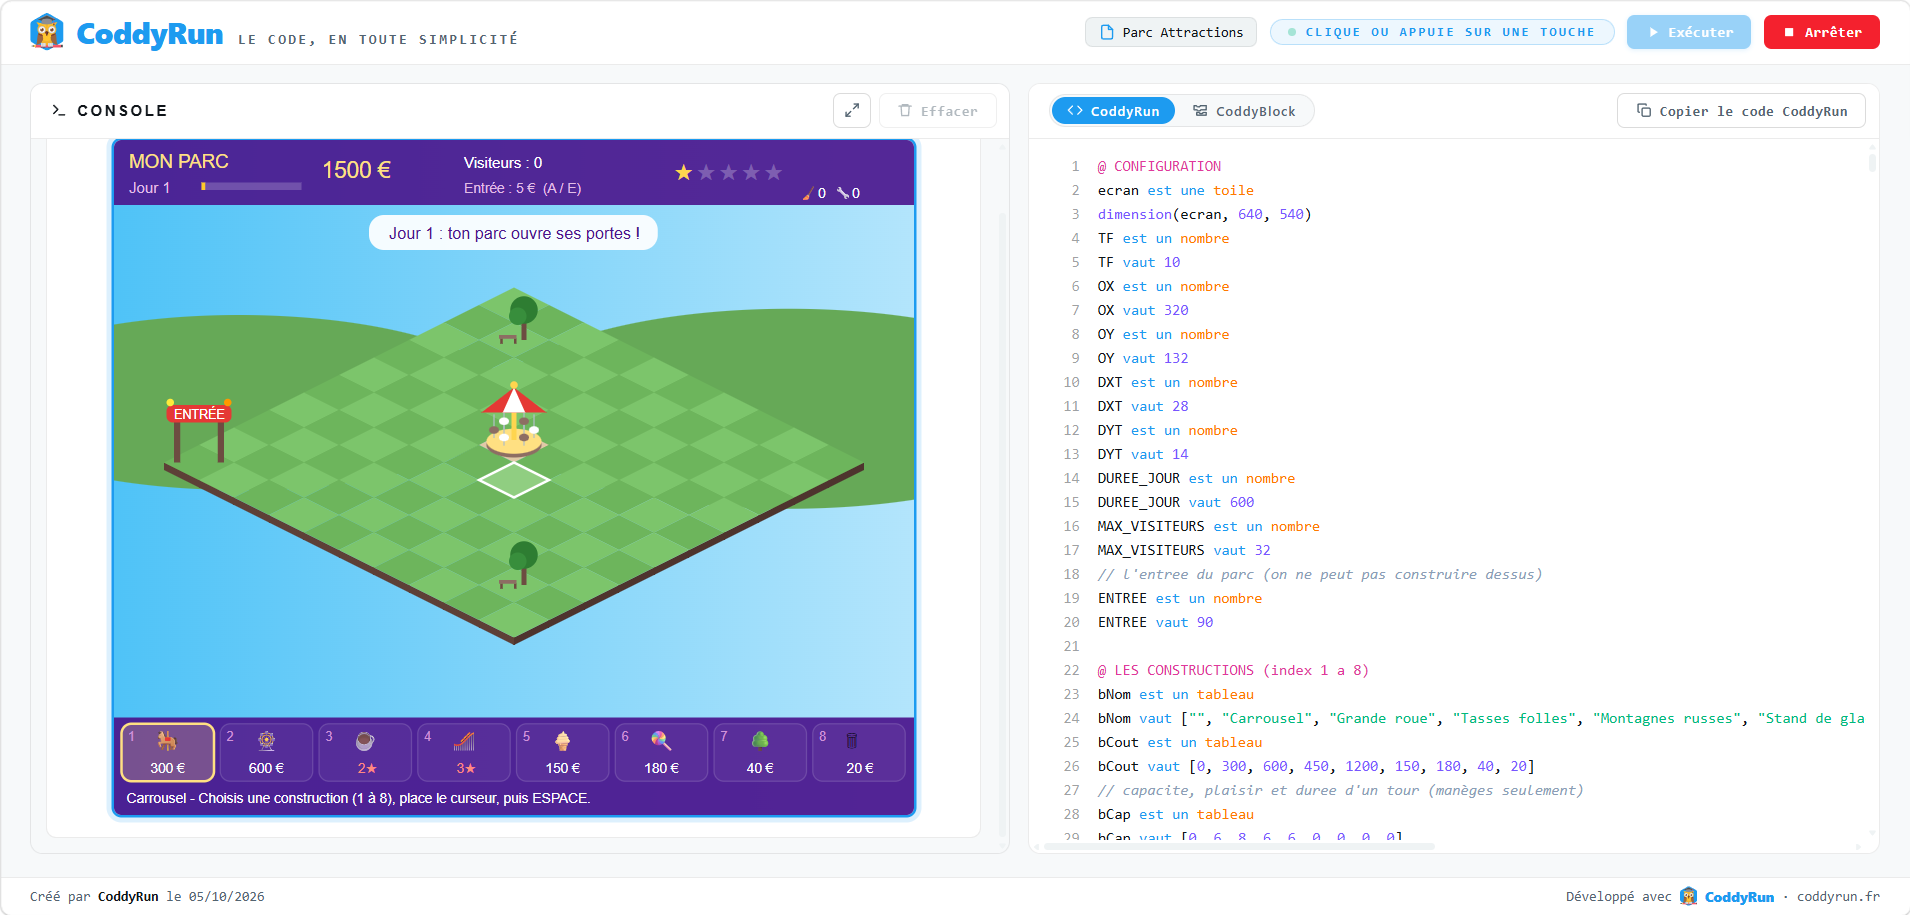This screenshot has width=1910, height=915.
Task: Click code line MAX_VISITEURS vaut 32
Action: [x=1184, y=550]
